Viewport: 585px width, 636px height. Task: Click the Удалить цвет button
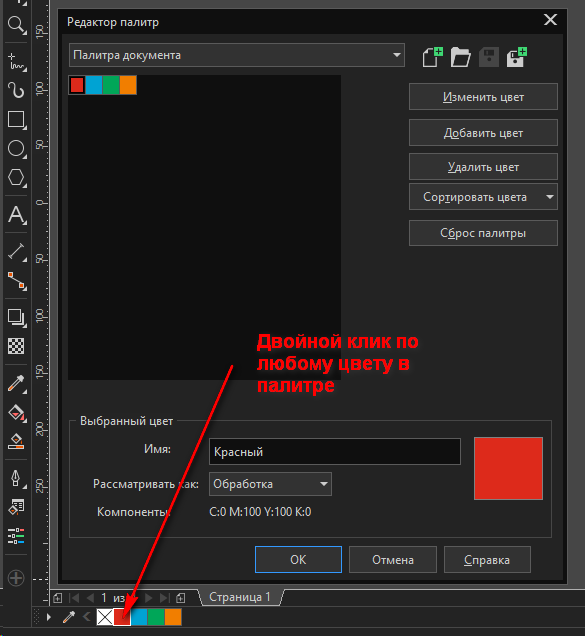[x=483, y=167]
